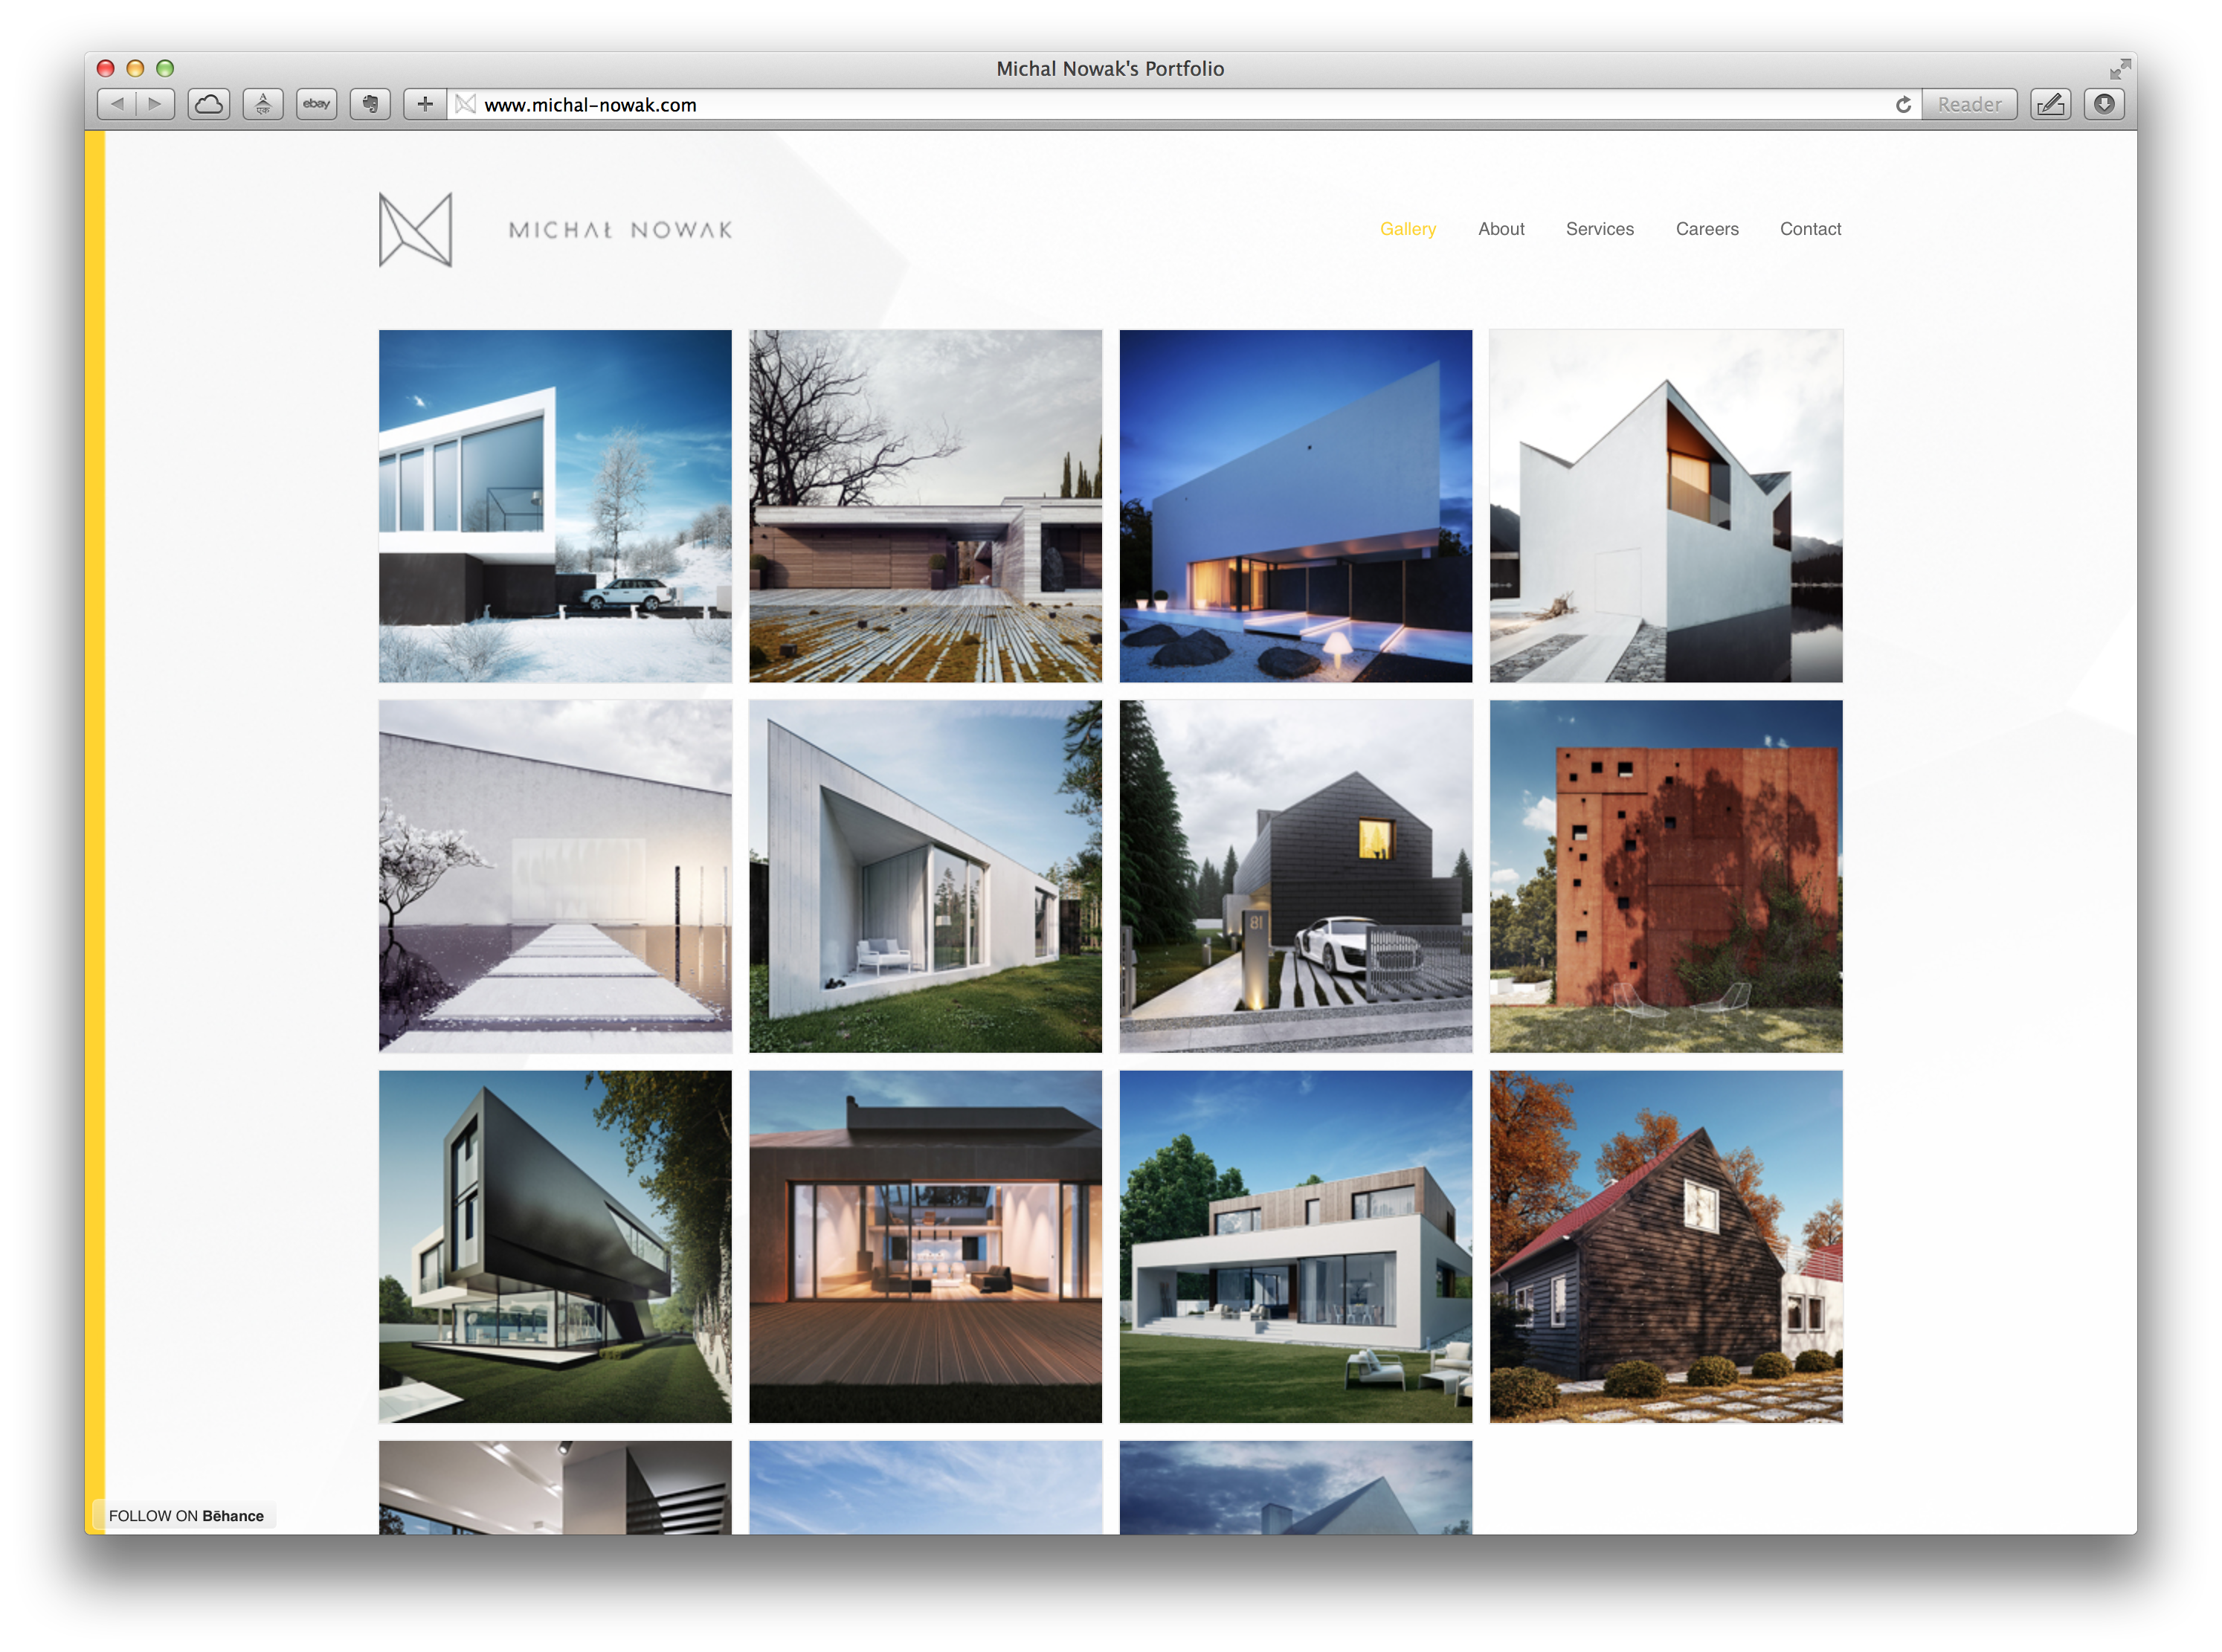Image resolution: width=2222 pixels, height=1652 pixels.
Task: Open bottom-row blue sky thumbnail
Action: coord(925,1488)
